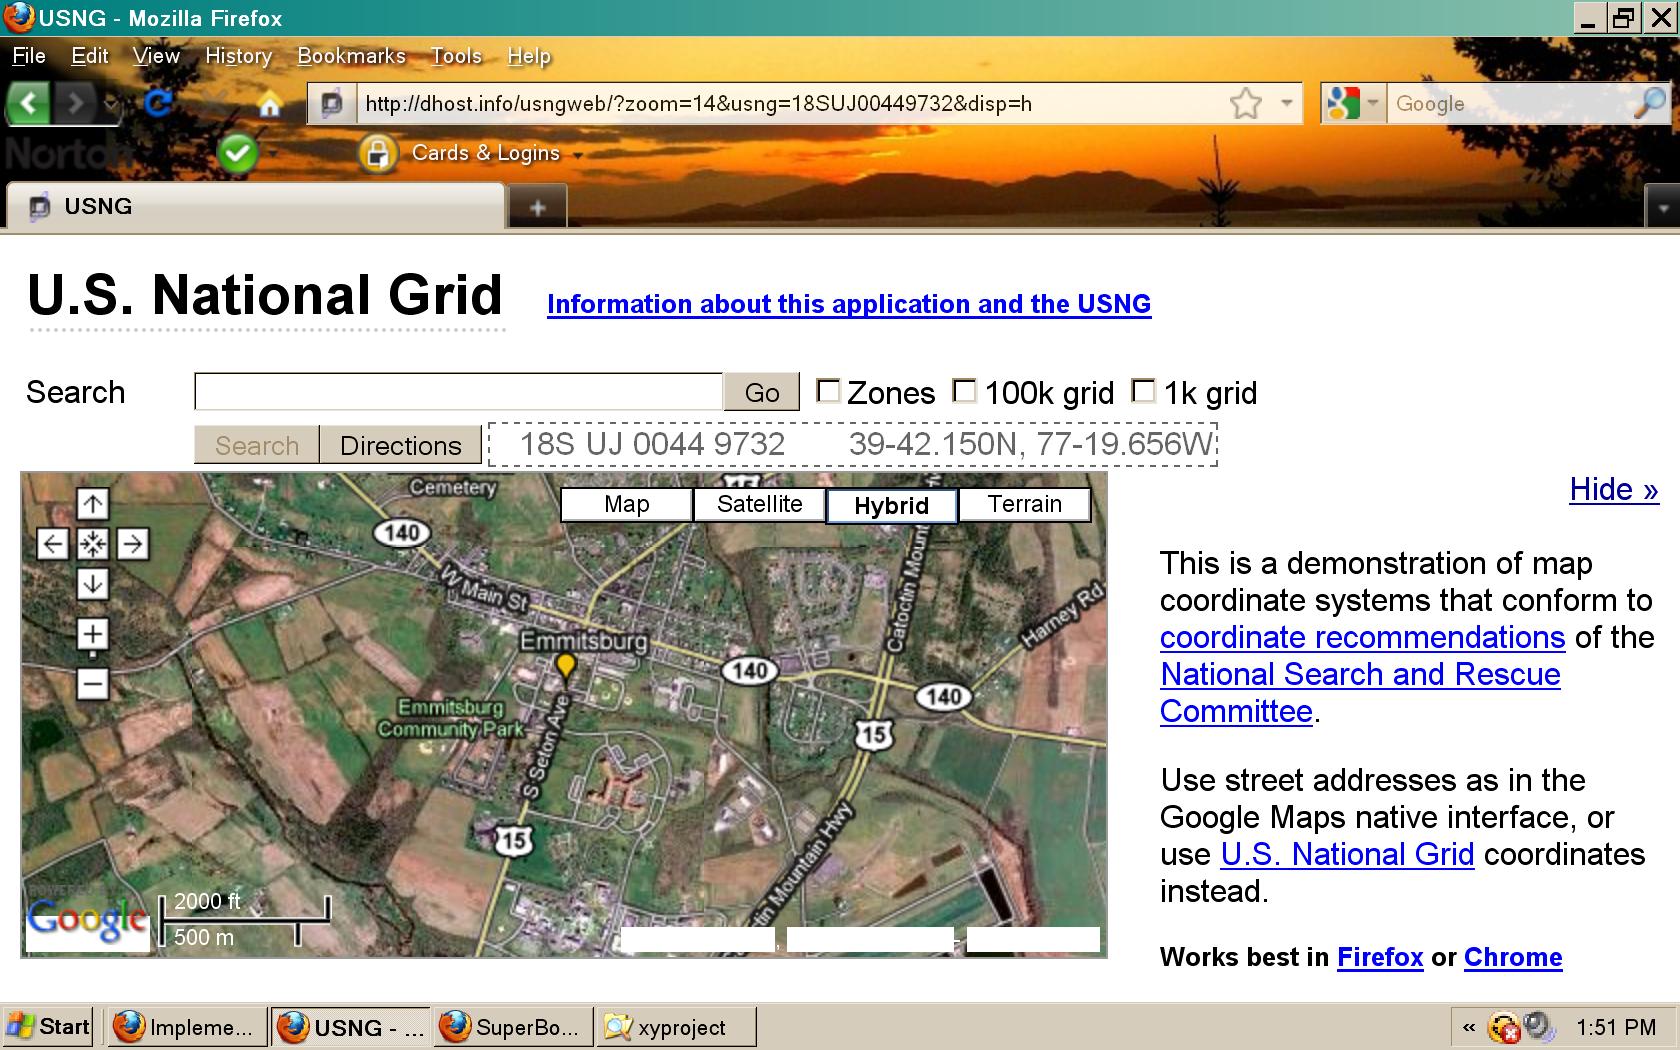The image size is (1680, 1050).
Task: Enable the 100k grid checkbox
Action: 964,391
